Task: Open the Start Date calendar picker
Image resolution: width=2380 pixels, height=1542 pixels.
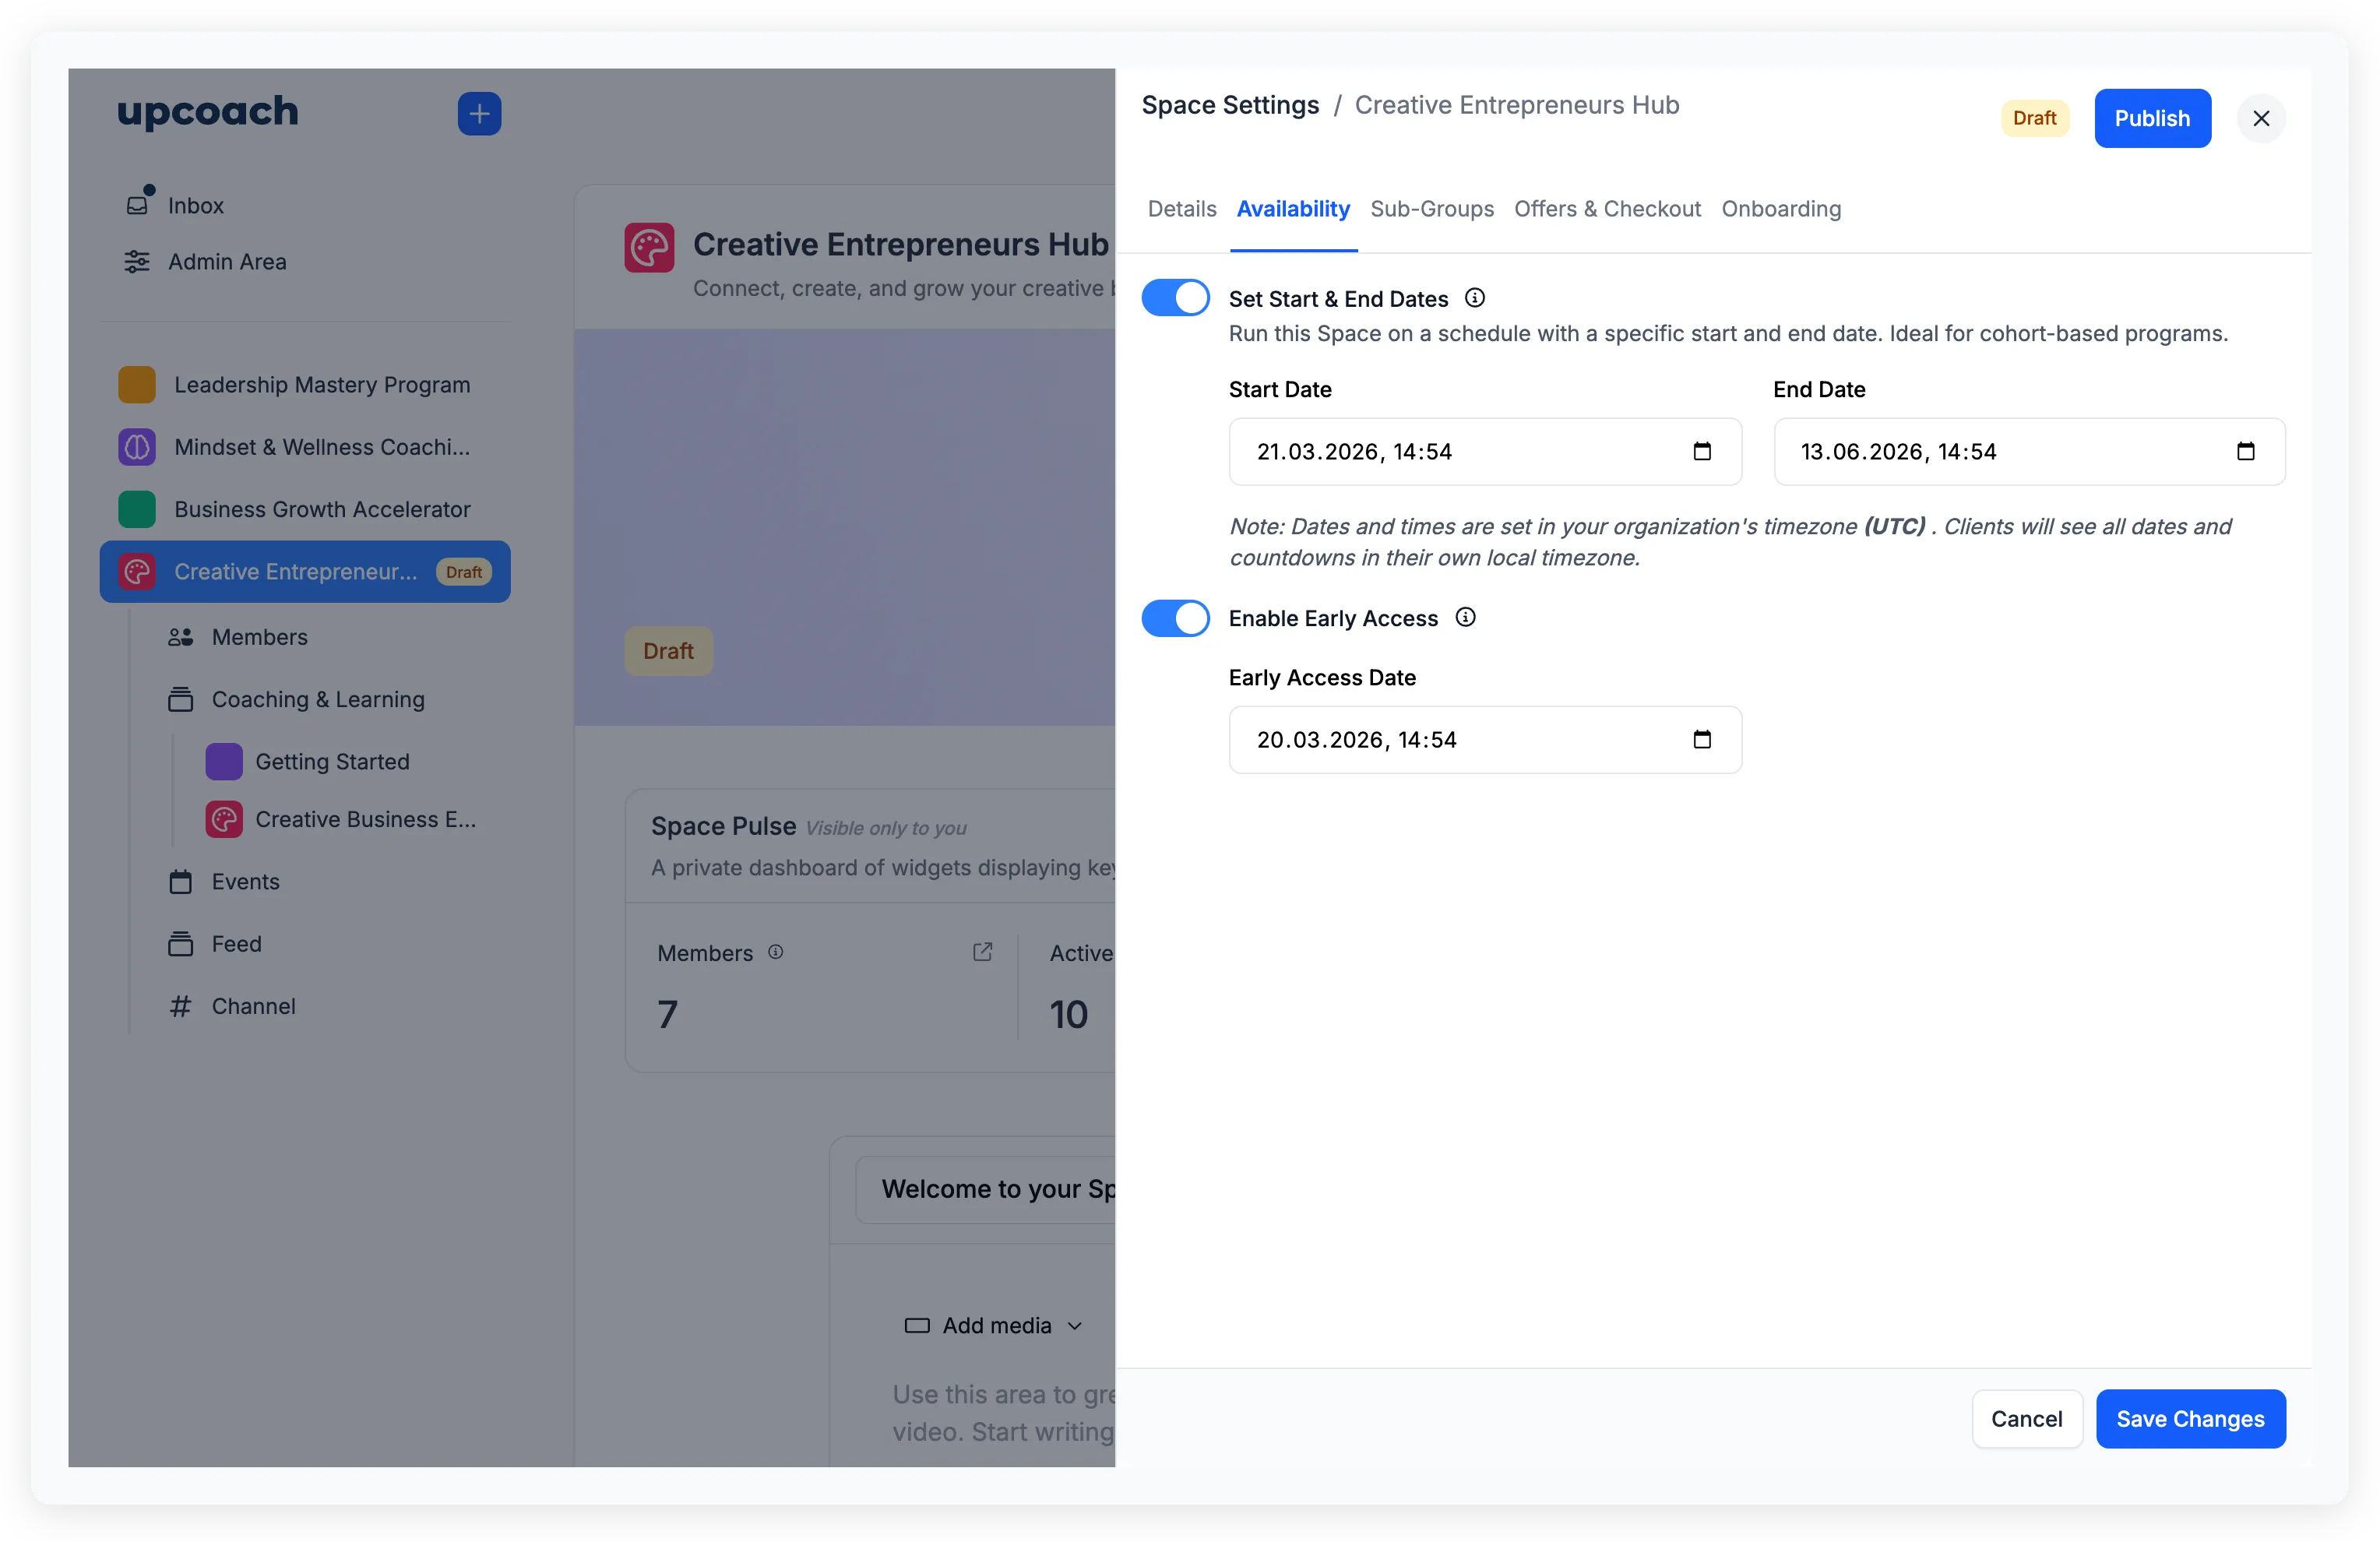Action: (x=1703, y=451)
